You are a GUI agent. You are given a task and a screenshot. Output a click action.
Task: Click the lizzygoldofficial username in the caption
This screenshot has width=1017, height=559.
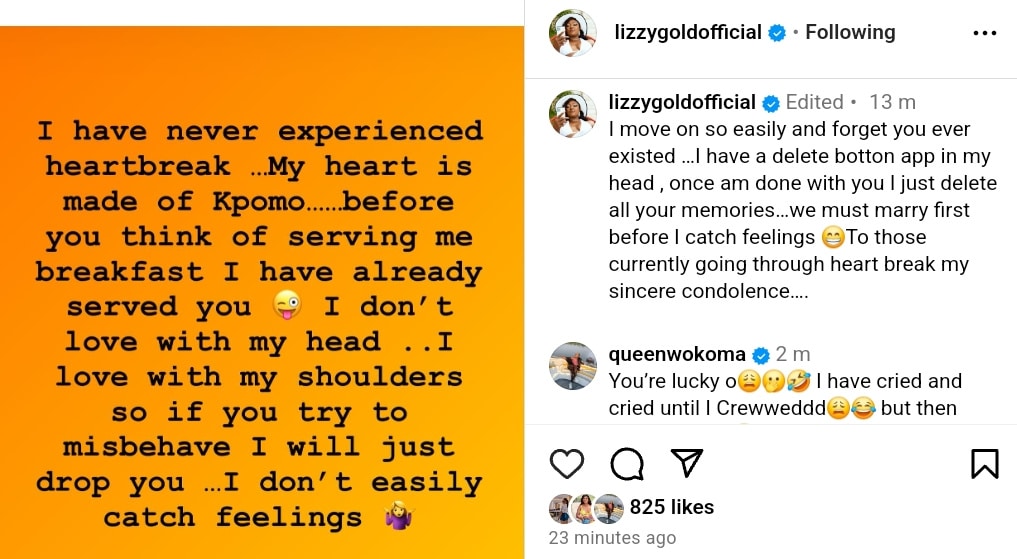(682, 102)
